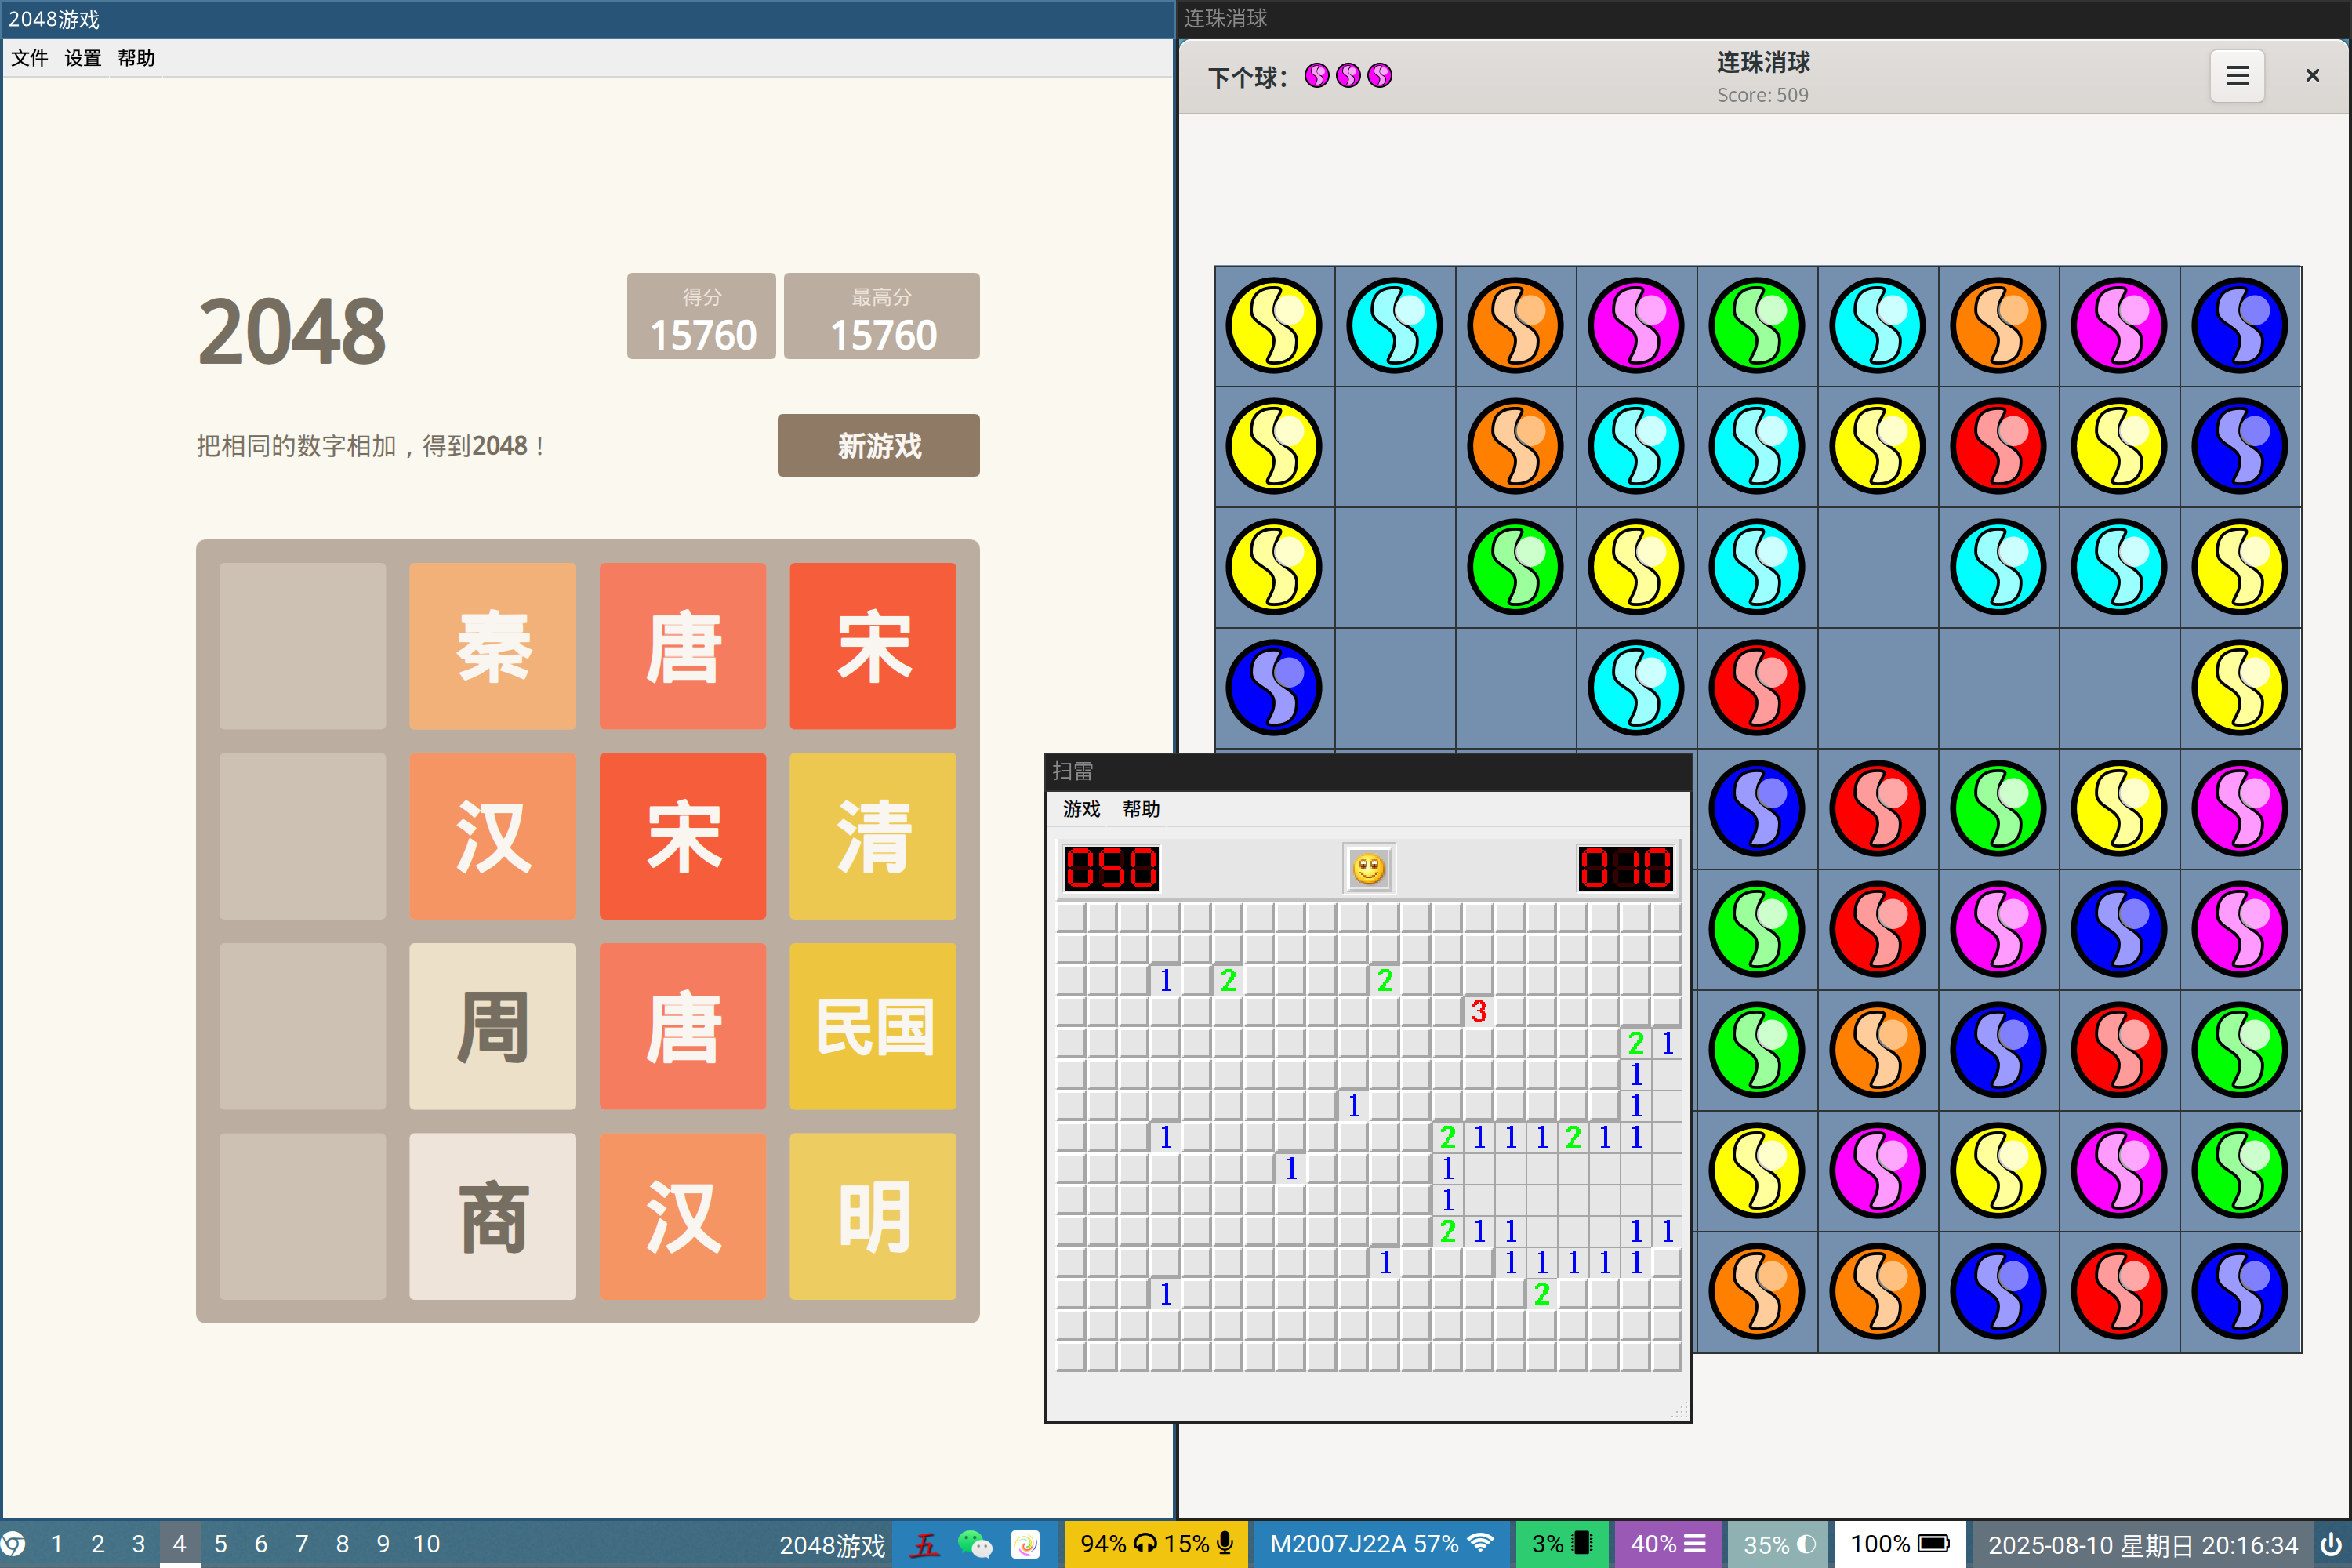
Task: Select the blue ball at start of fourth row
Action: 1273,688
